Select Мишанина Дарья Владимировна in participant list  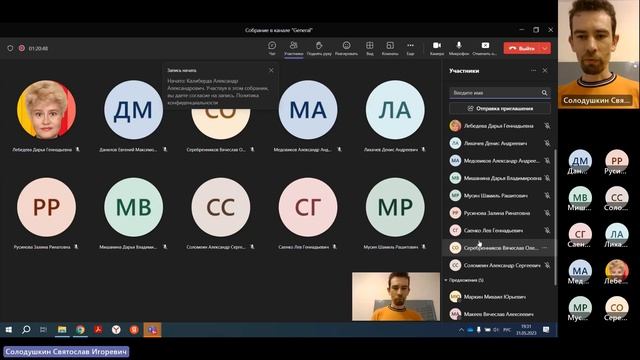point(500,178)
